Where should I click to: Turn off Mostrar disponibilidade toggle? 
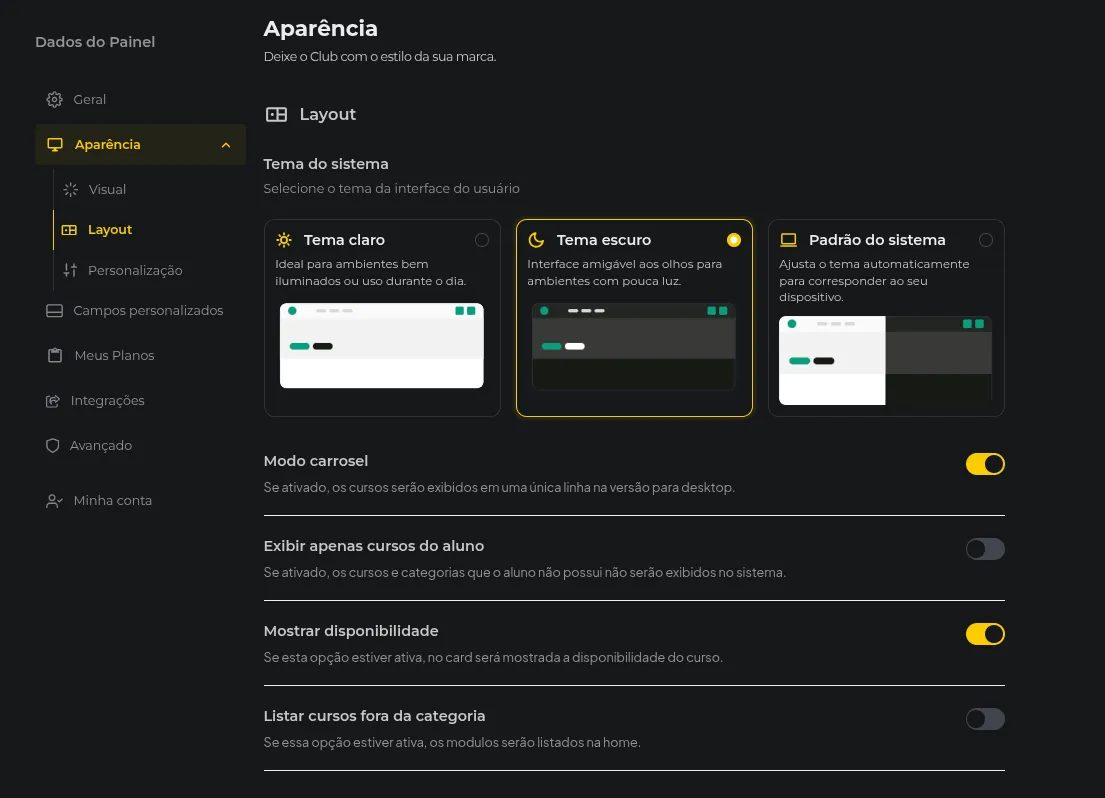[x=985, y=634]
